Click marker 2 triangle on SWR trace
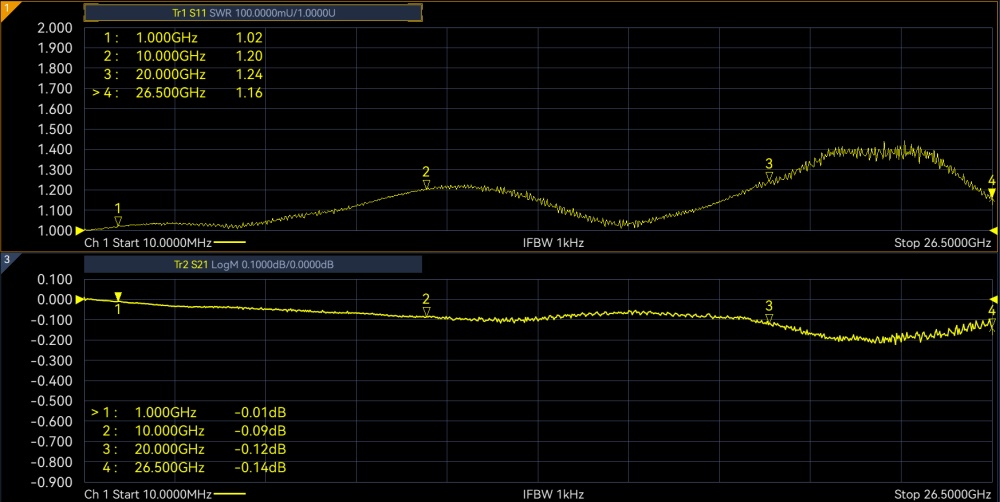This screenshot has width=1000, height=502. (426, 184)
